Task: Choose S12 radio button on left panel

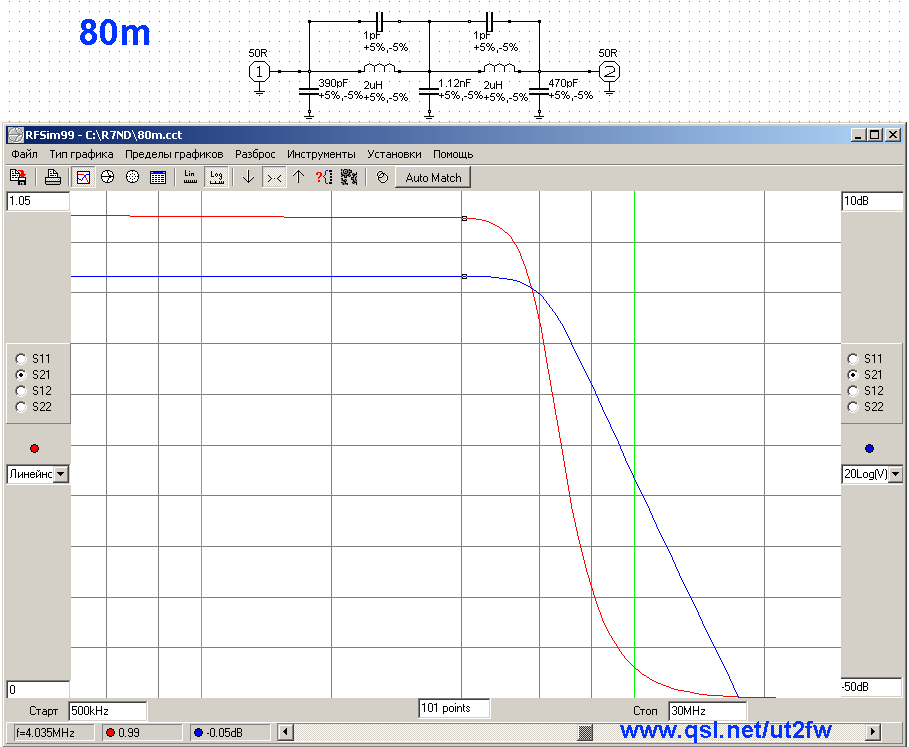Action: coord(21,391)
